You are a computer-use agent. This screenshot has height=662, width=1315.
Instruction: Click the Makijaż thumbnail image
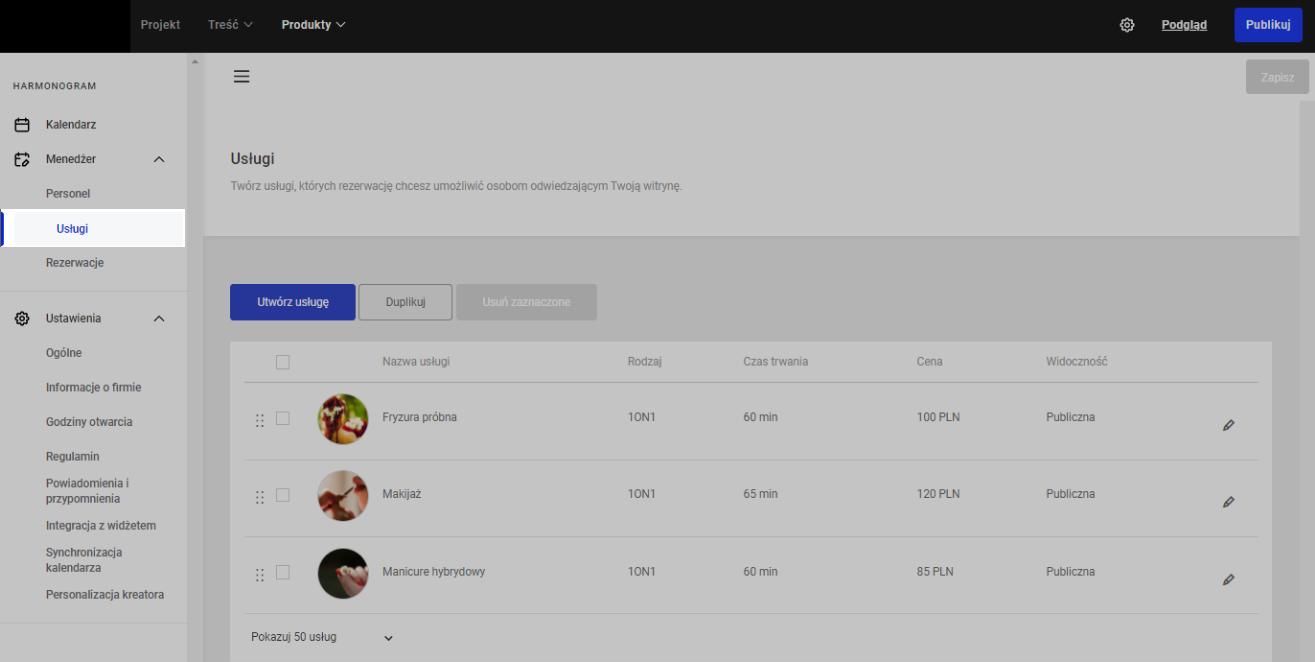(x=343, y=496)
